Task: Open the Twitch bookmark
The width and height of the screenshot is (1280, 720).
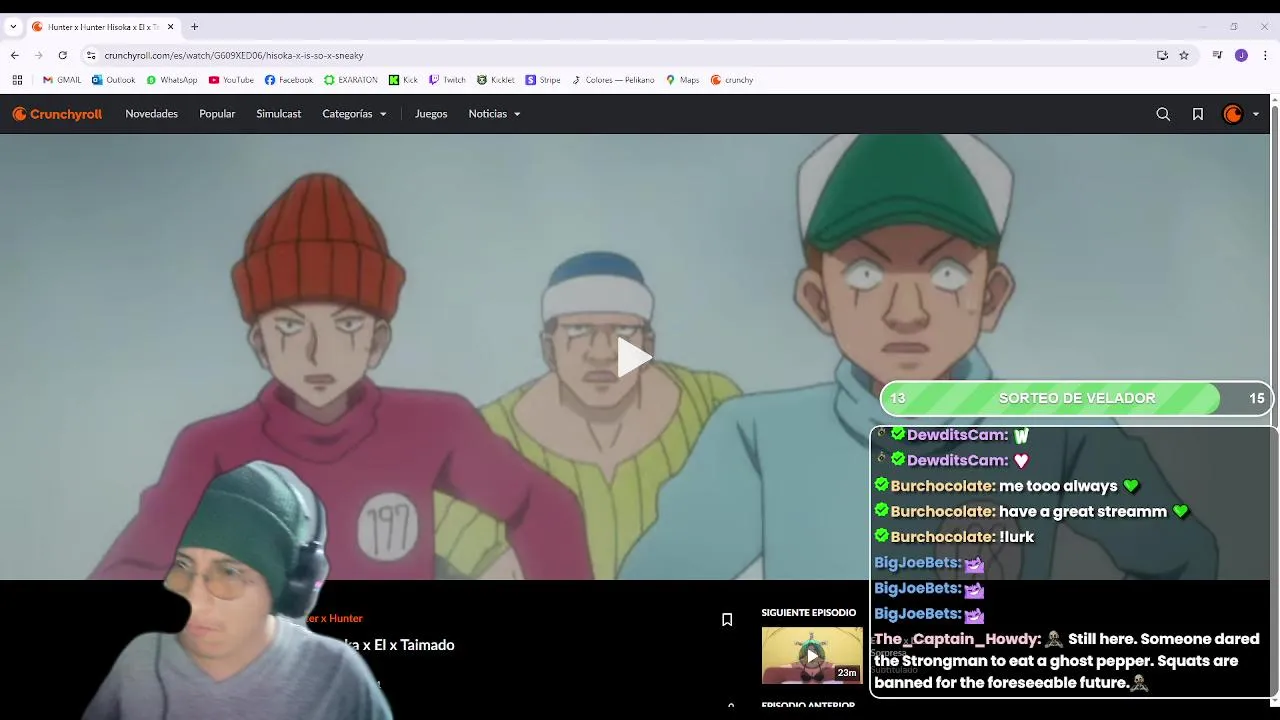Action: [447, 80]
